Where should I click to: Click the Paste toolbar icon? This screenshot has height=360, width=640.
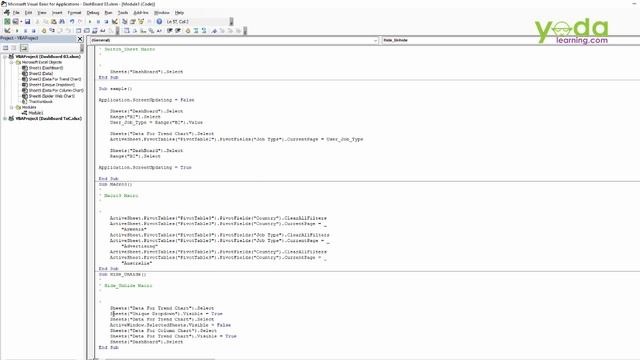pyautogui.click(x=53, y=21)
